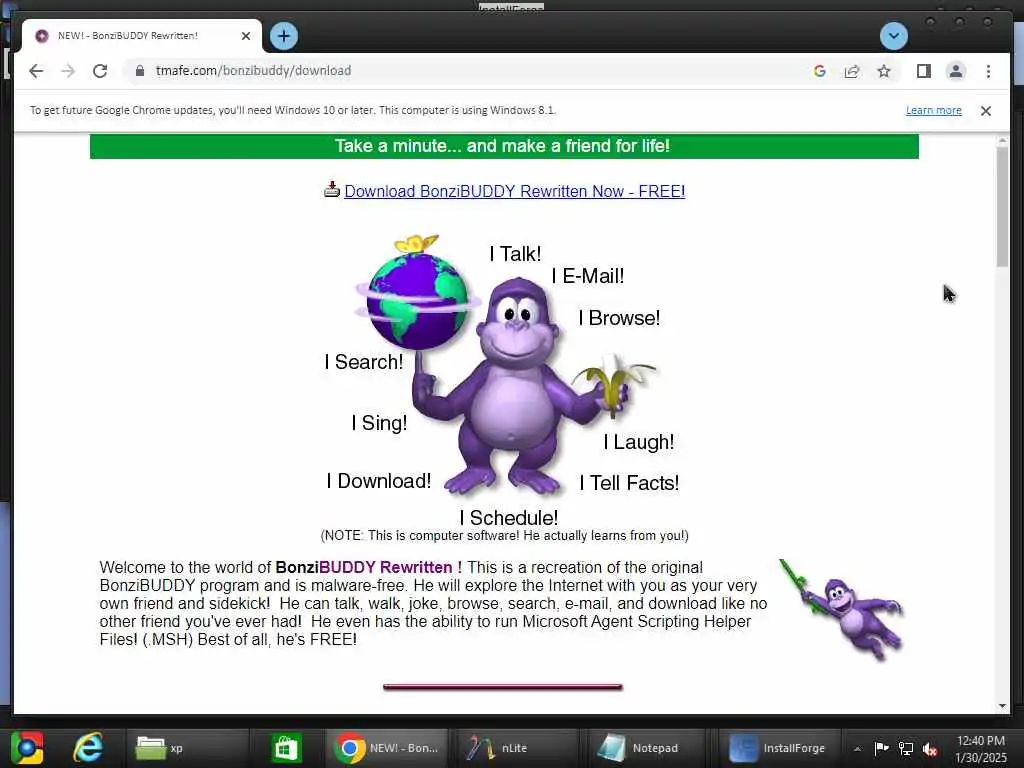Show hidden system tray icons
1024x768 pixels.
(x=857, y=748)
